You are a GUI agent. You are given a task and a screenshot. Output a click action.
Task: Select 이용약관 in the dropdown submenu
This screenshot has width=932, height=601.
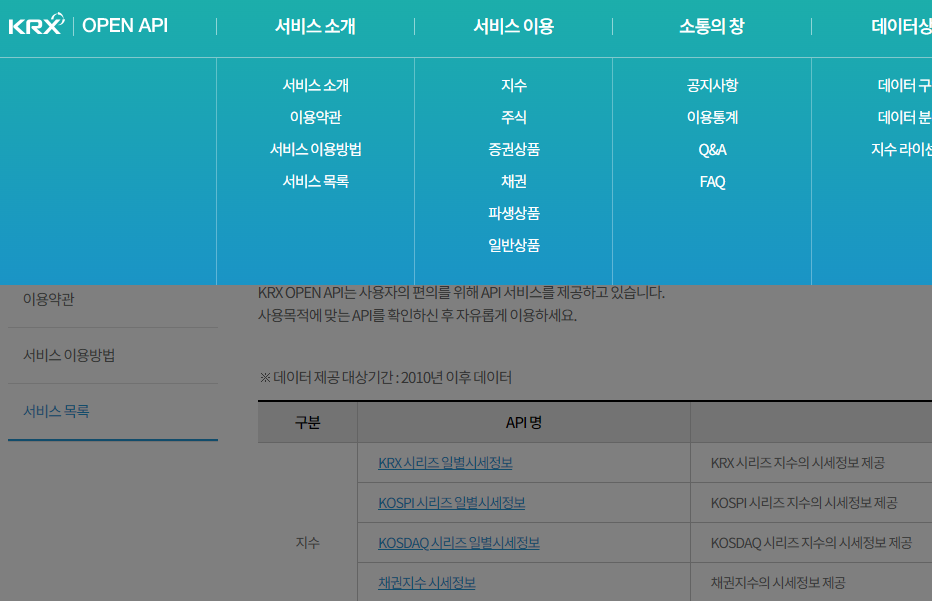pos(316,117)
